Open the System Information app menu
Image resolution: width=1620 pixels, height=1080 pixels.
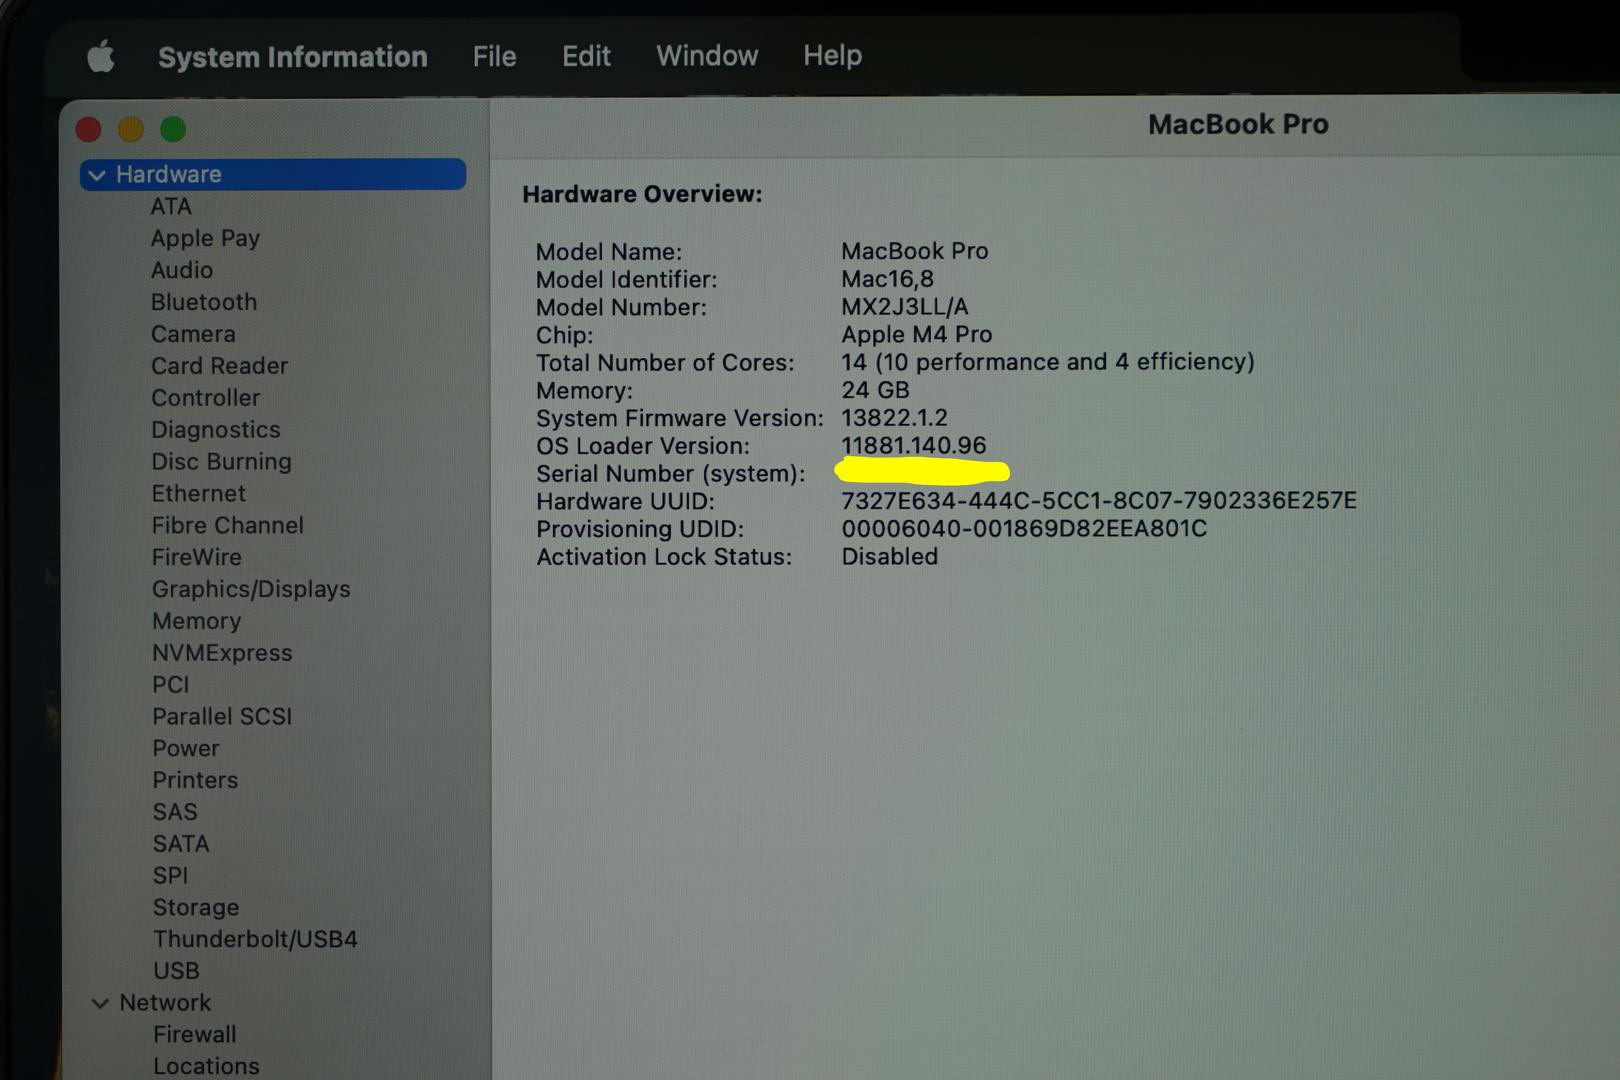coord(292,57)
